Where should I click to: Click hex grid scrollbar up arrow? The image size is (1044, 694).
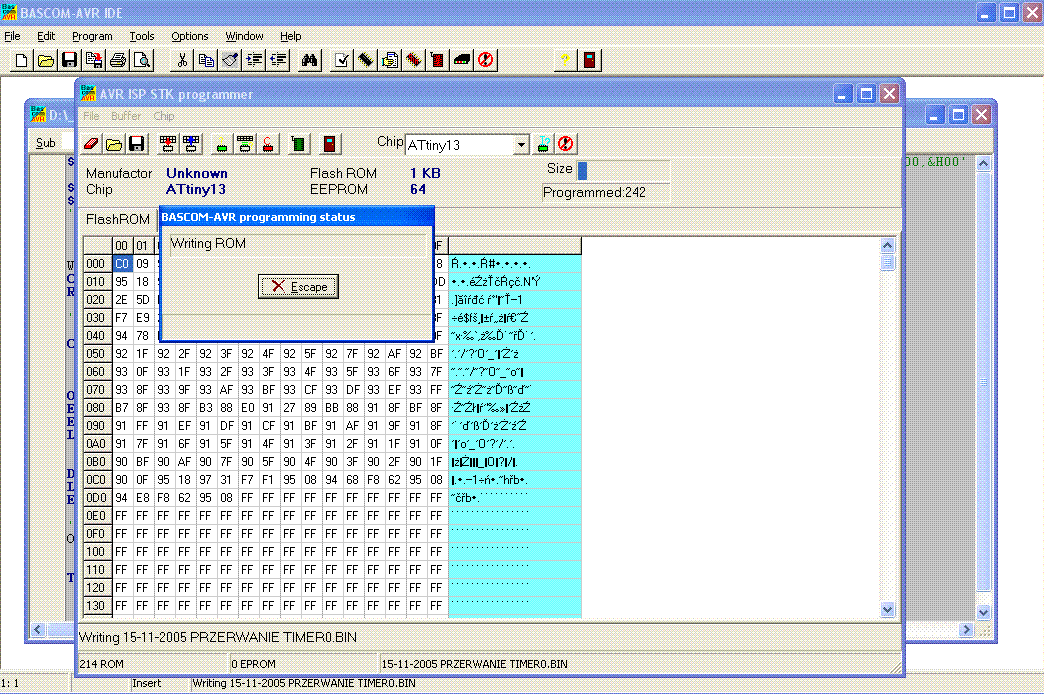888,246
